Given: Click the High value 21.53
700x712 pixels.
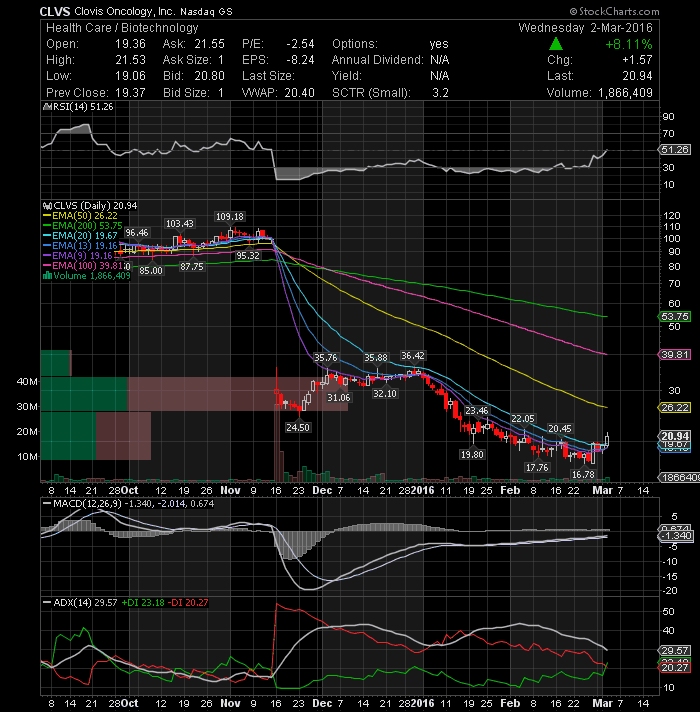Looking at the screenshot, I should pyautogui.click(x=130, y=60).
